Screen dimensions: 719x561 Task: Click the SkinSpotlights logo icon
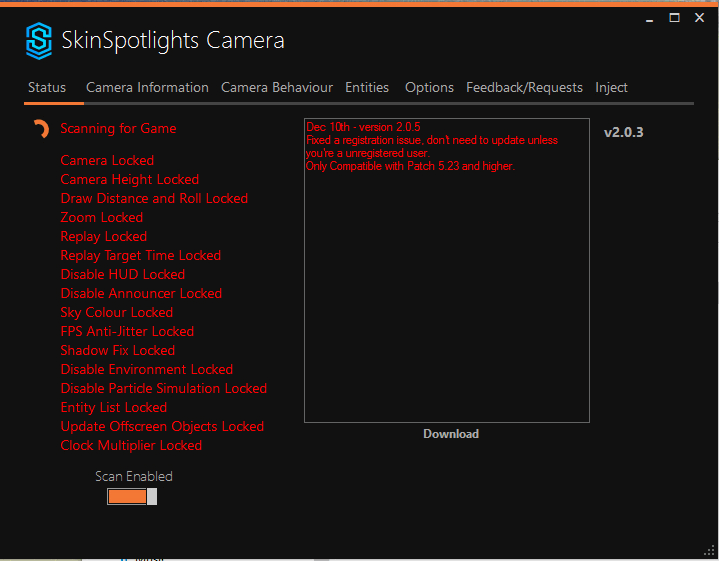point(39,40)
